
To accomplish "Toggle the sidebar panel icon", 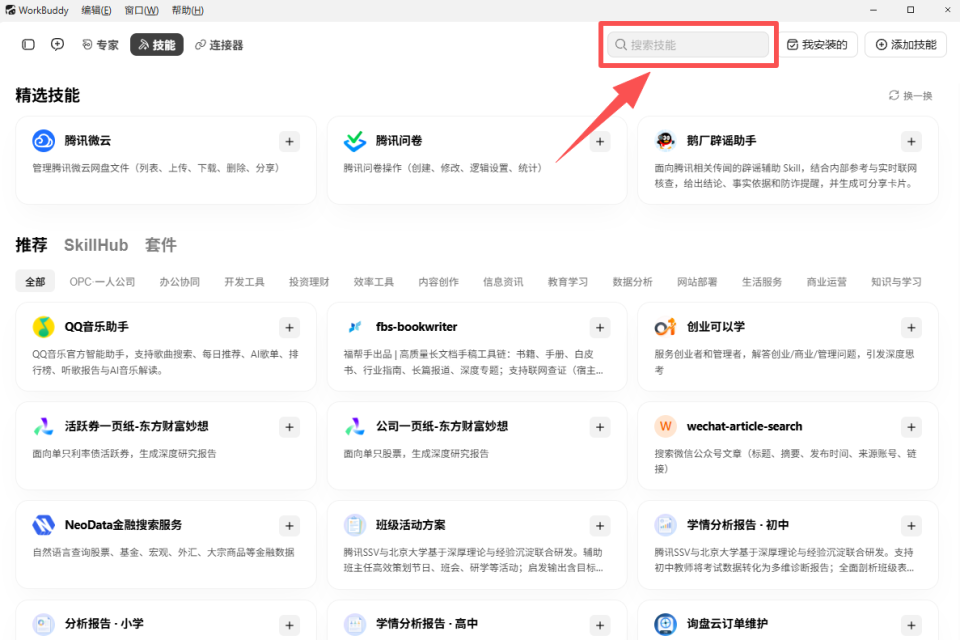I will pyautogui.click(x=28, y=45).
